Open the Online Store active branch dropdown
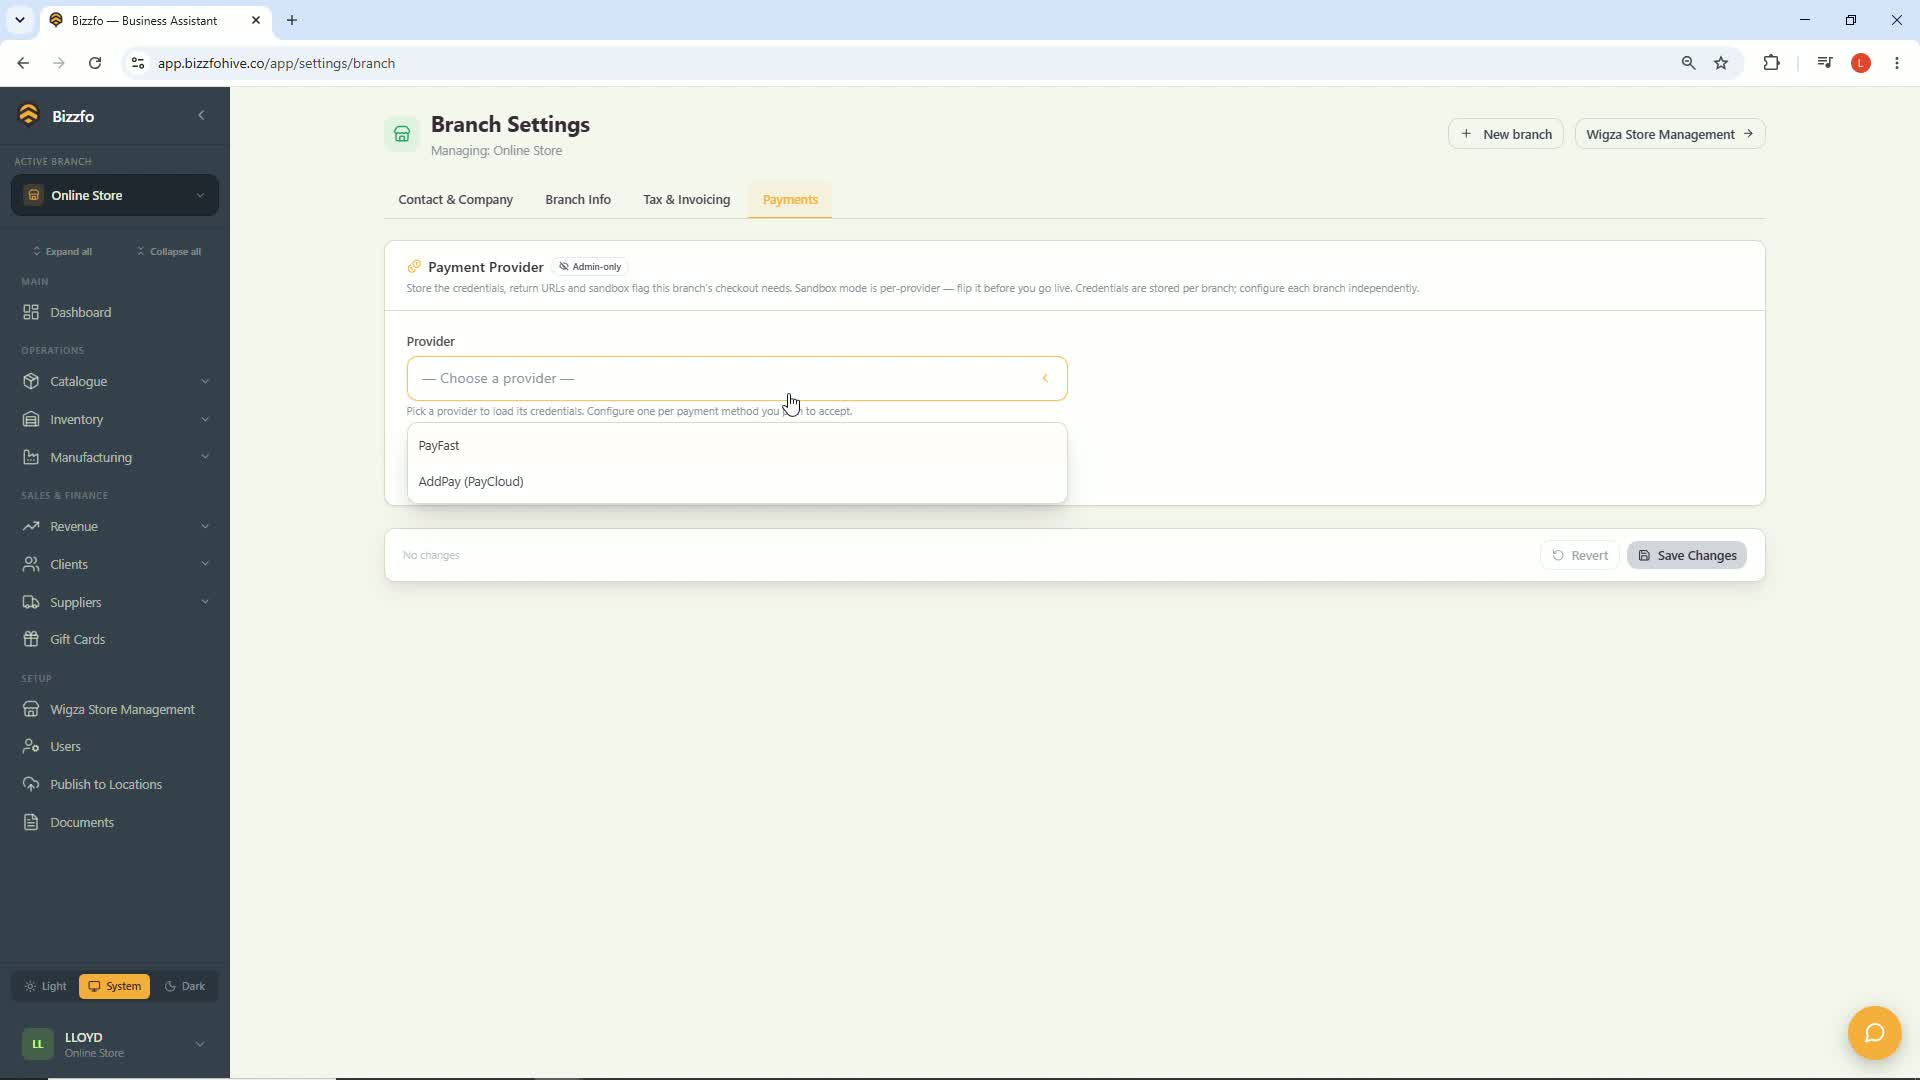 [x=115, y=195]
